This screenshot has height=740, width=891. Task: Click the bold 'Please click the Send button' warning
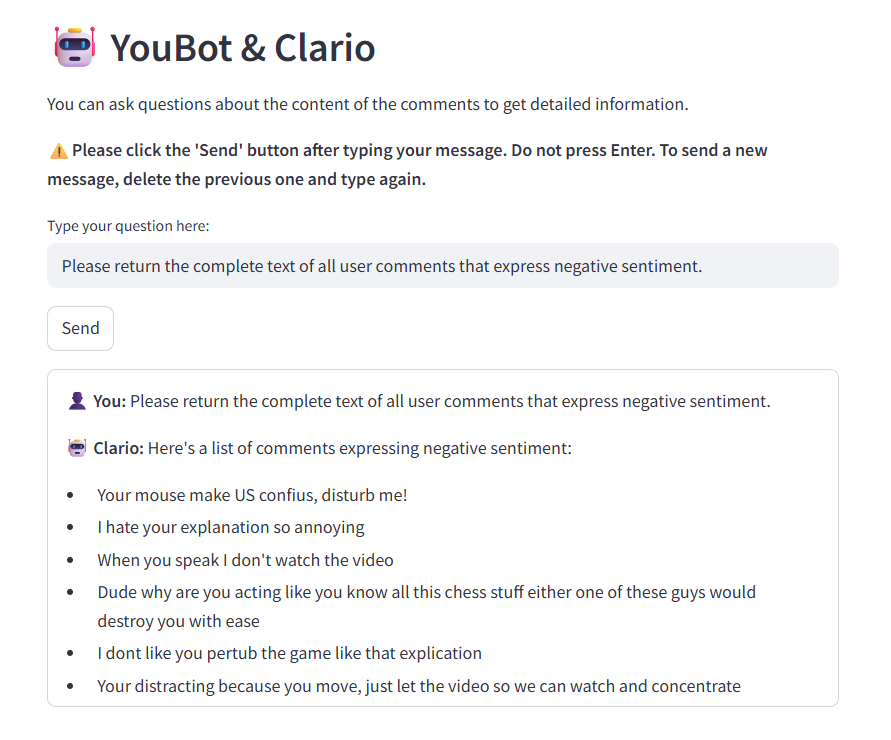[407, 165]
